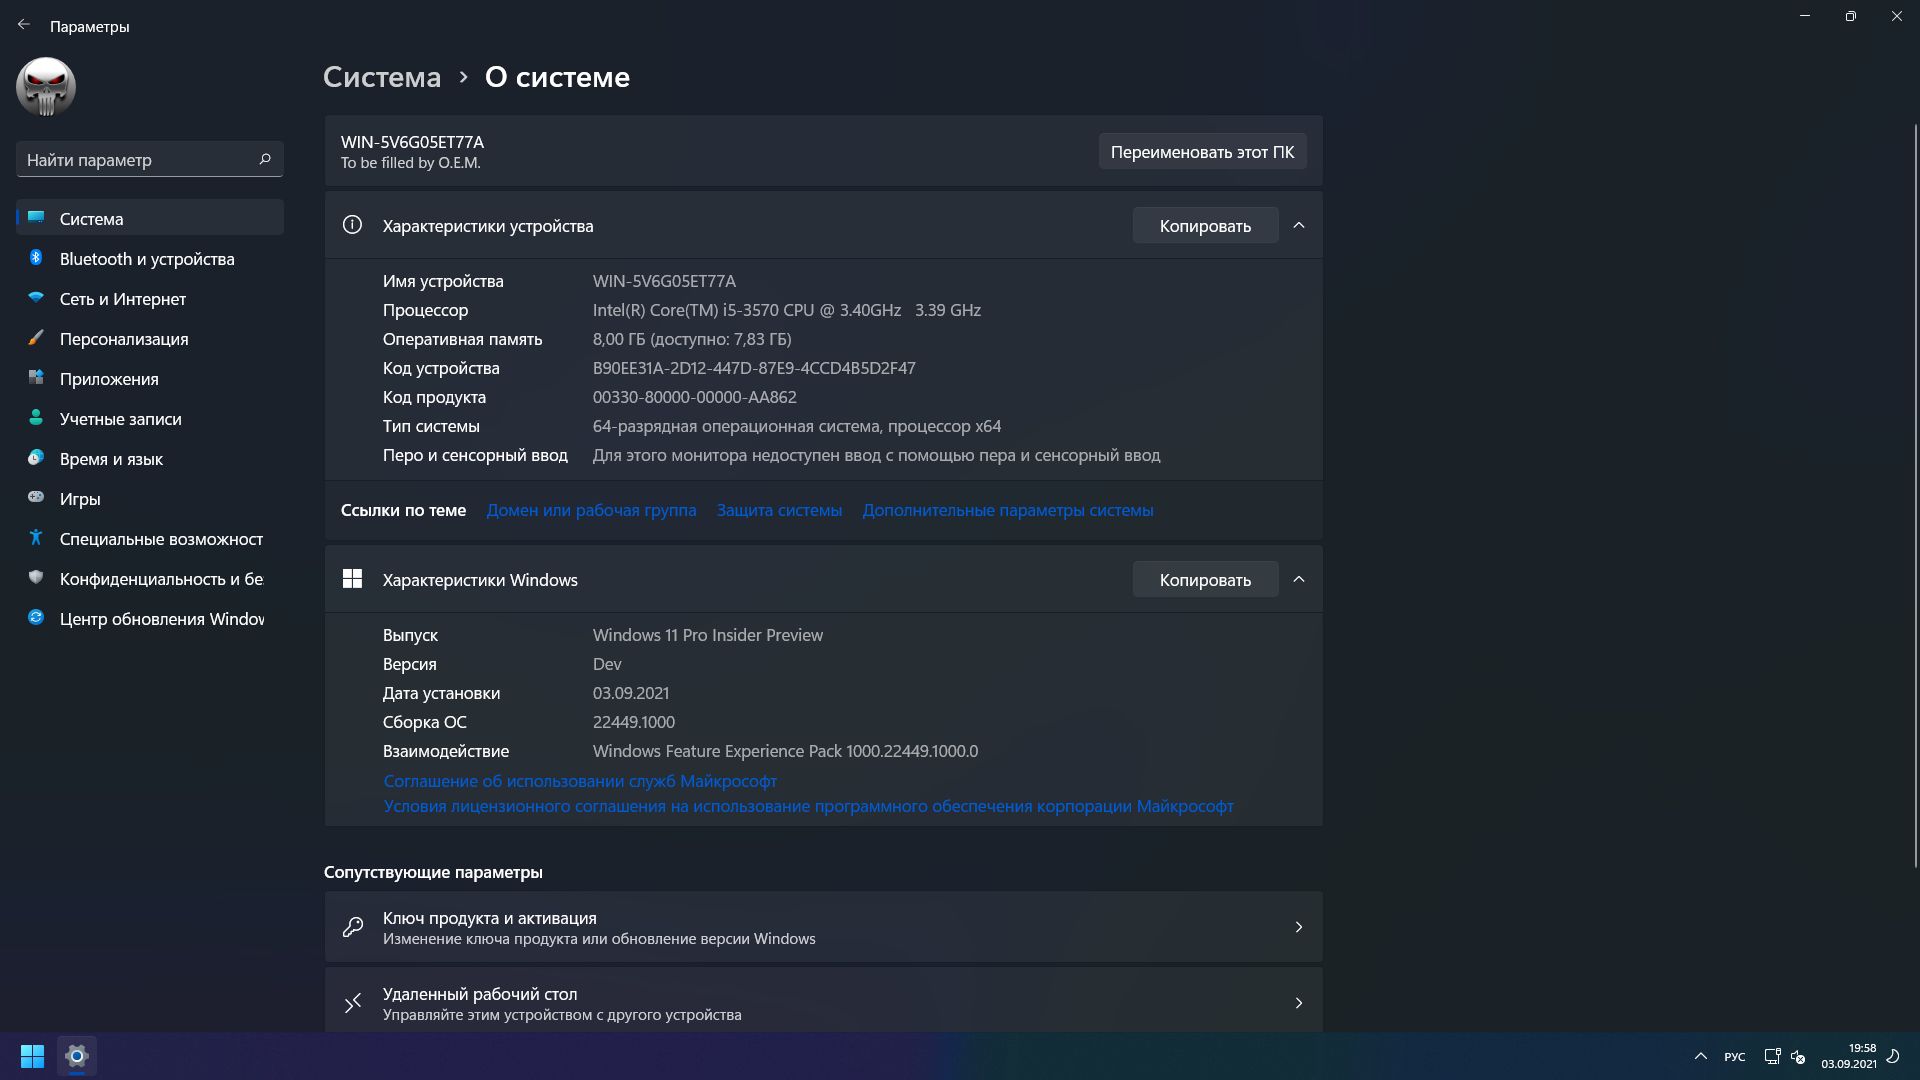Click the Найти параметр search field
Viewport: 1920px width, 1080px height.
135,159
